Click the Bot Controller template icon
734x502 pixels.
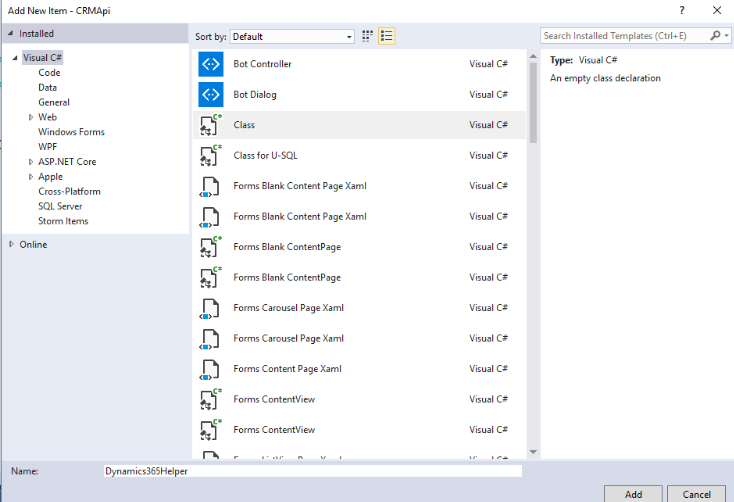211,64
